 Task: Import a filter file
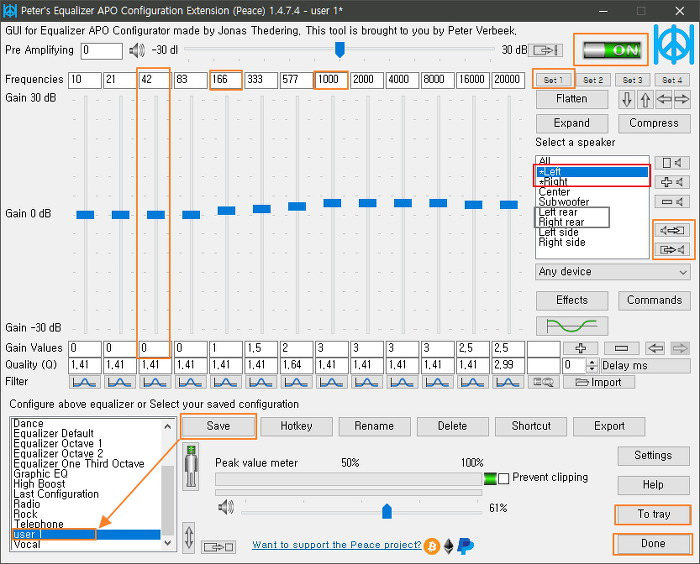(x=599, y=382)
